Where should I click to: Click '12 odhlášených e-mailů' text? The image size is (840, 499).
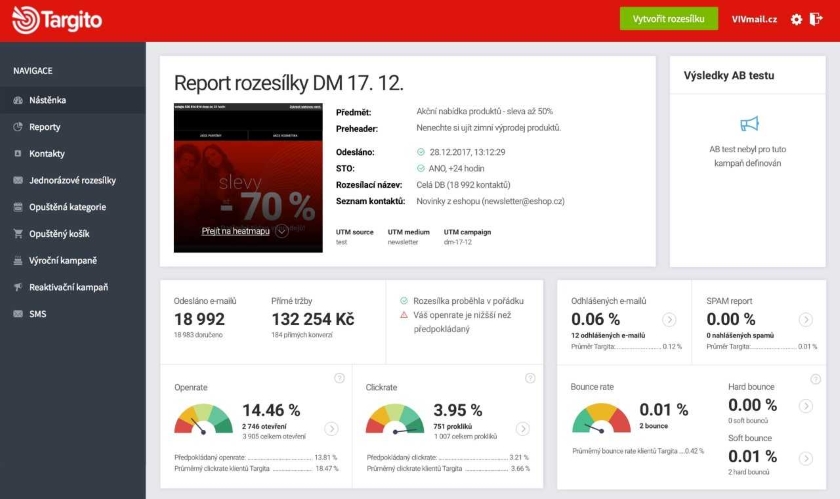(x=608, y=336)
